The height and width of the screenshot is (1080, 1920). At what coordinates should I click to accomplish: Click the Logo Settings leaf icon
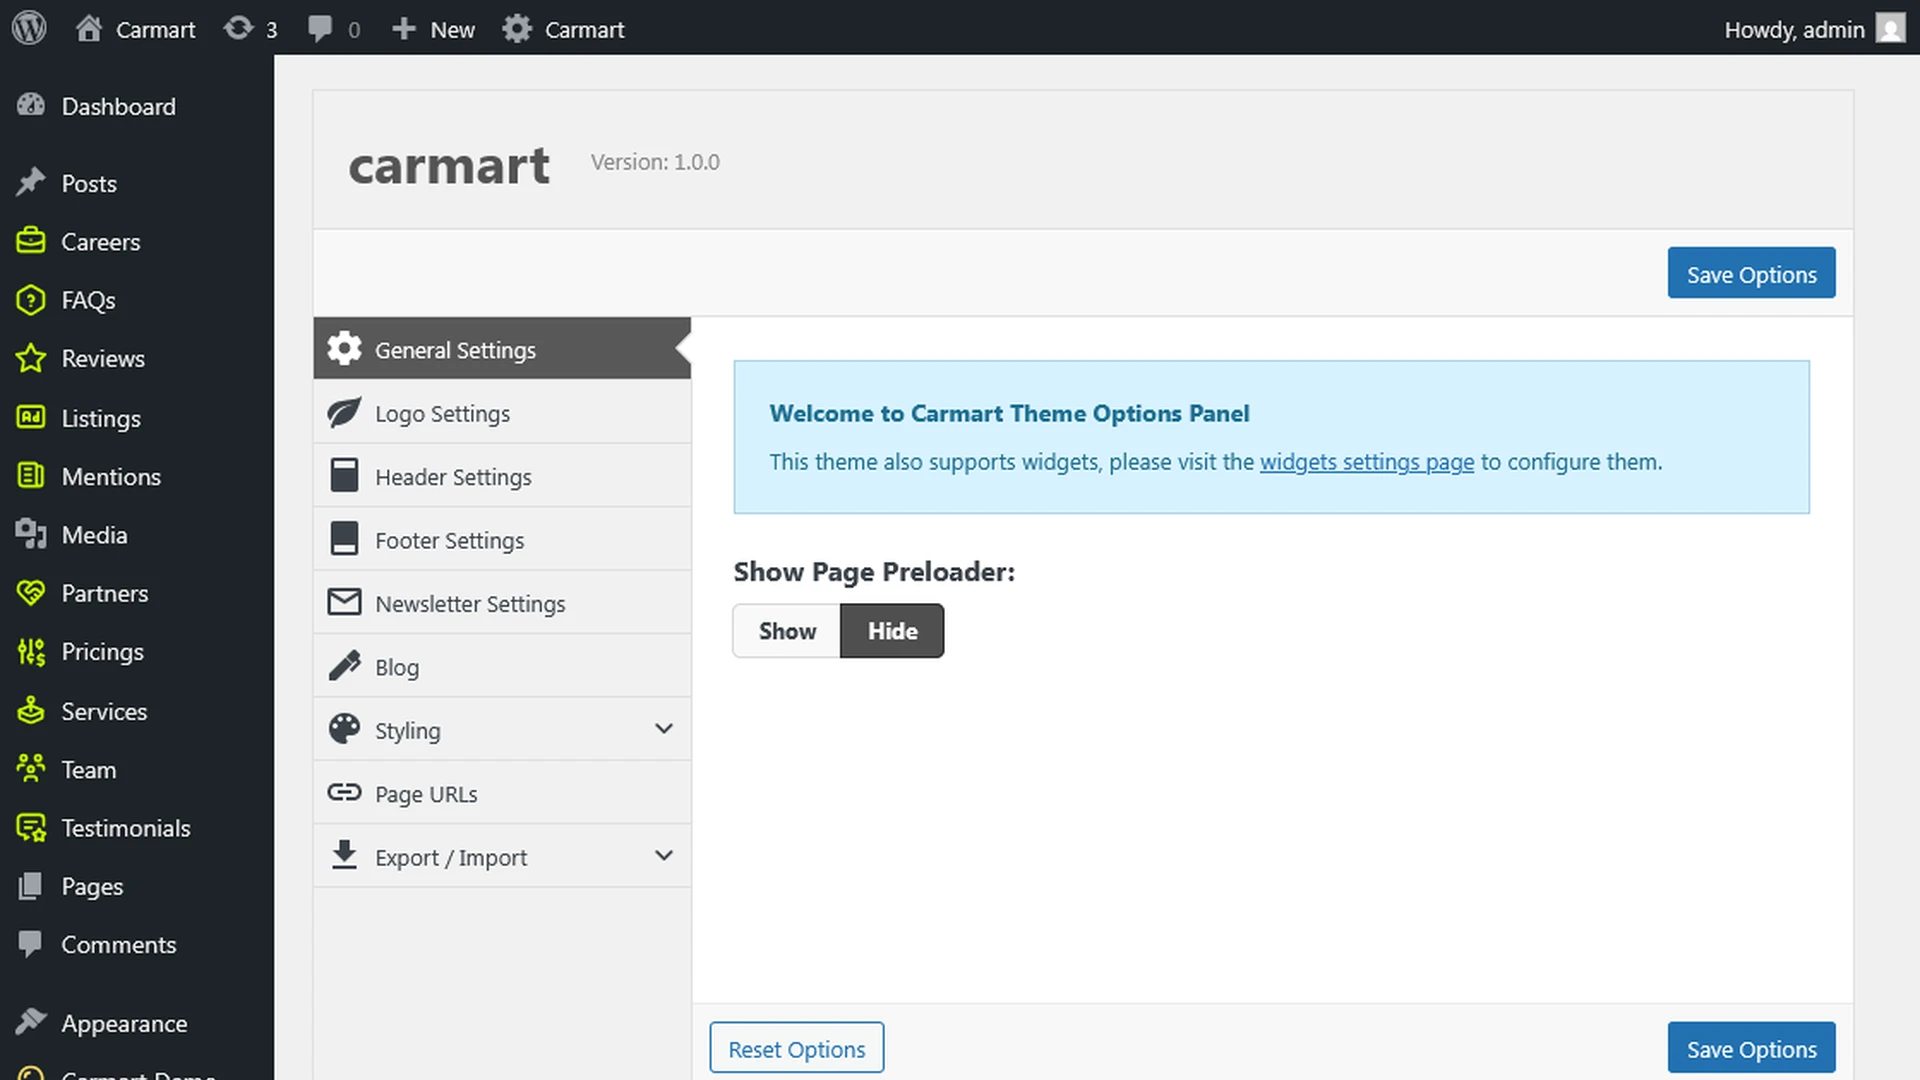pos(344,412)
